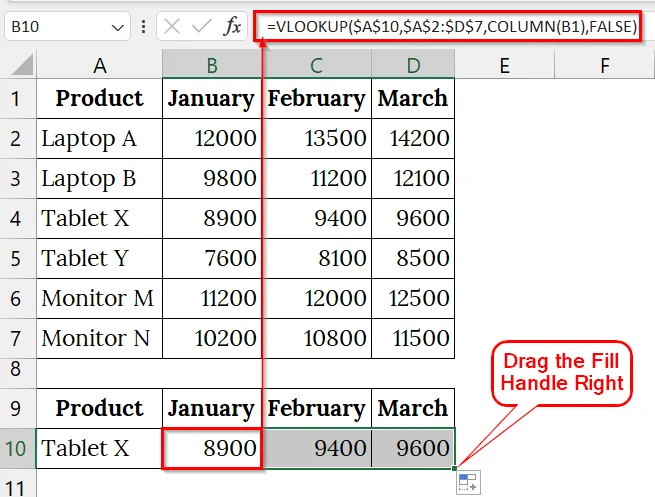
Task: Select column C header
Action: (317, 65)
